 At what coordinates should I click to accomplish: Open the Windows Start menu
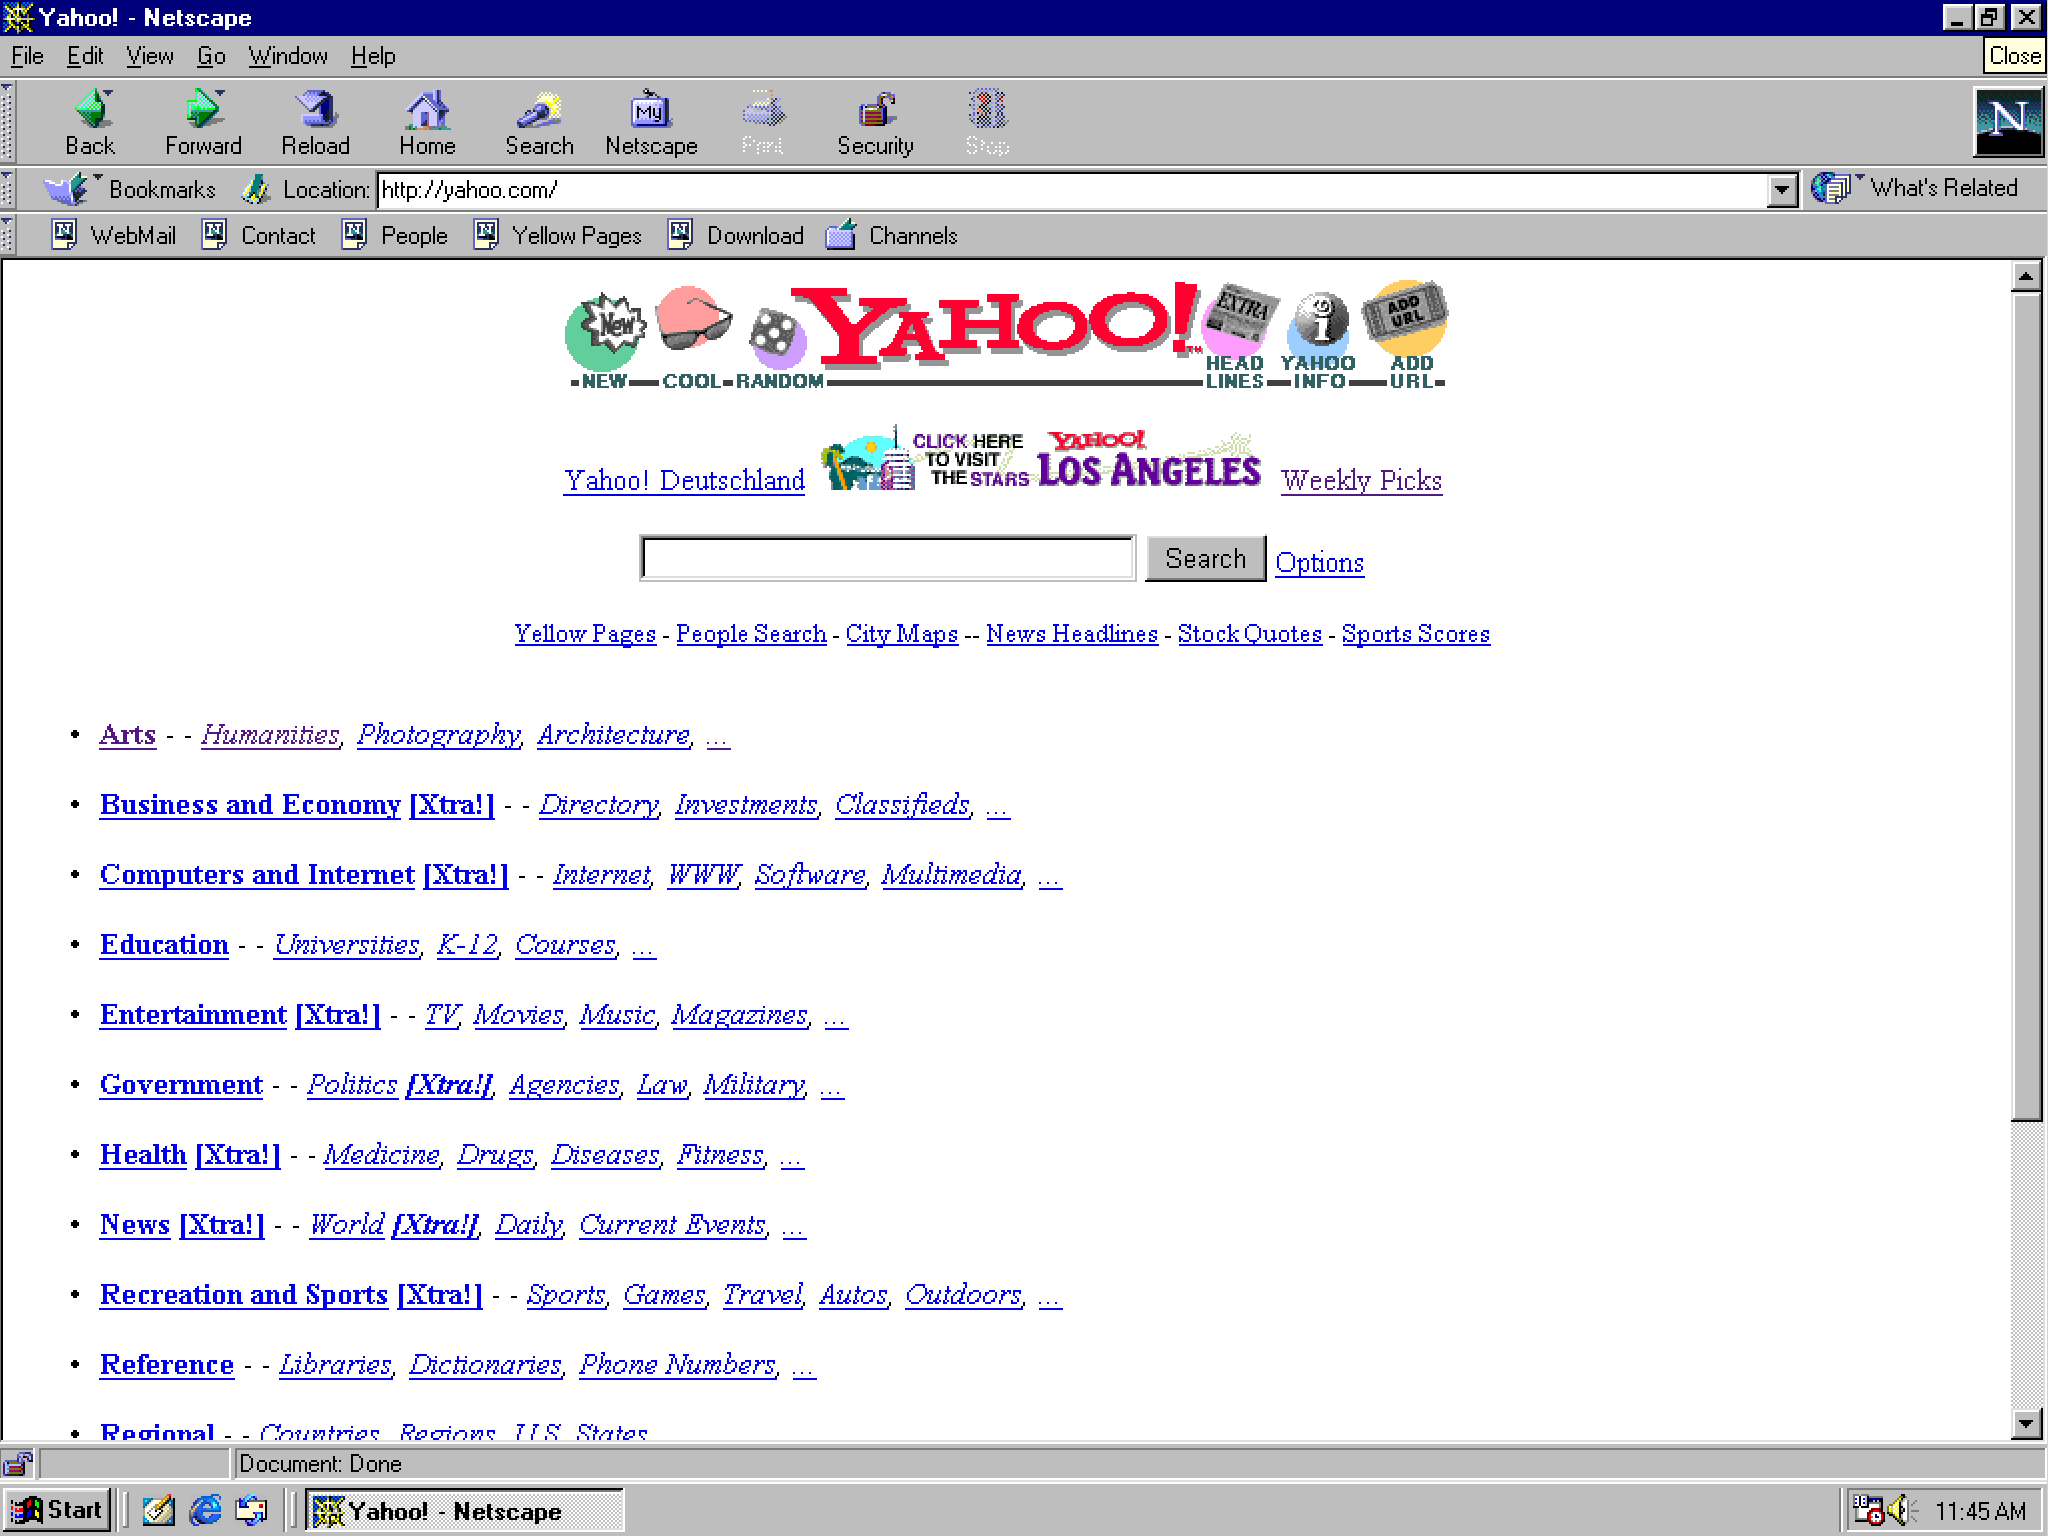click(x=57, y=1510)
